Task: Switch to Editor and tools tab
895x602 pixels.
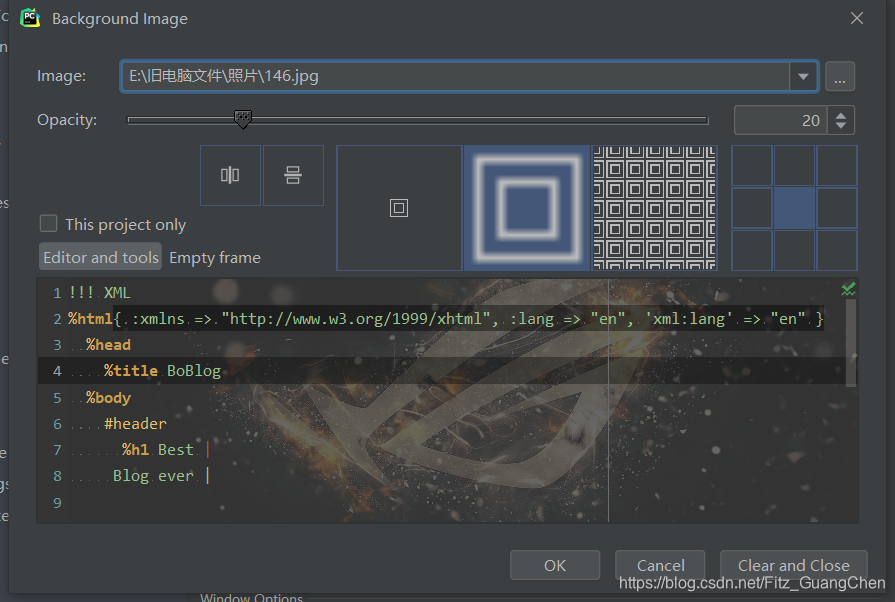Action: point(100,257)
